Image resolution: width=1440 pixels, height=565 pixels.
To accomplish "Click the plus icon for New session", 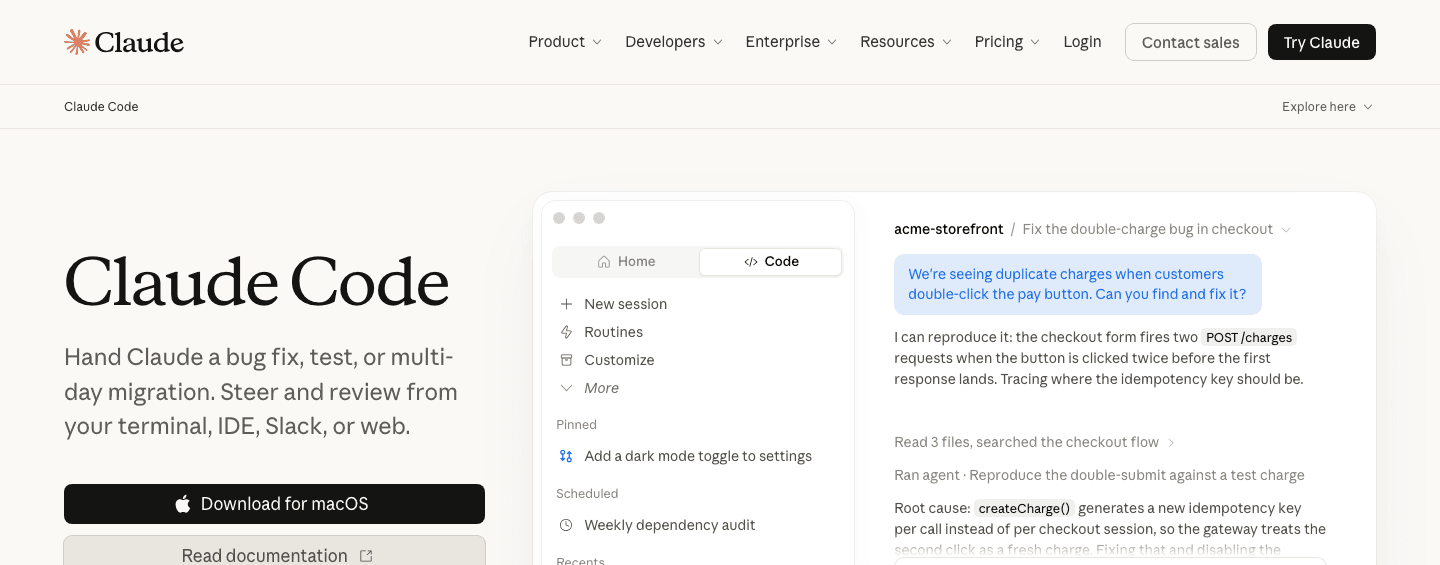I will 566,304.
